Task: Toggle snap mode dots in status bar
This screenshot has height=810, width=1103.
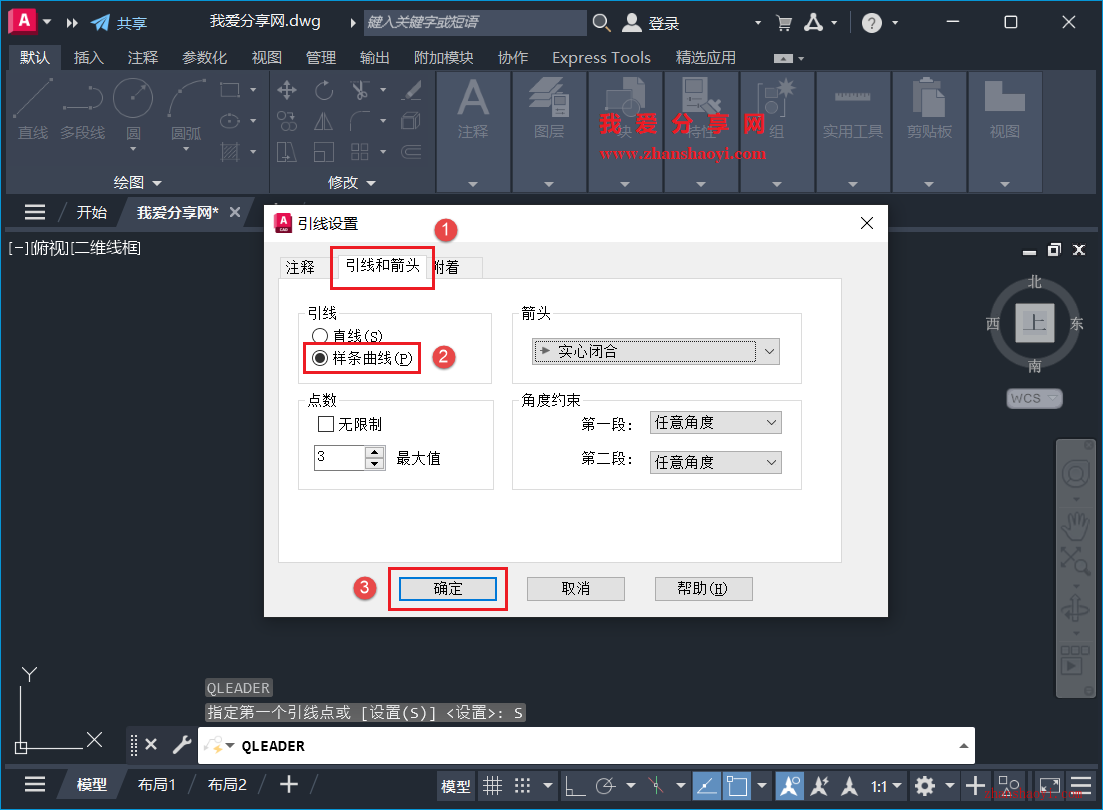Action: click(522, 786)
